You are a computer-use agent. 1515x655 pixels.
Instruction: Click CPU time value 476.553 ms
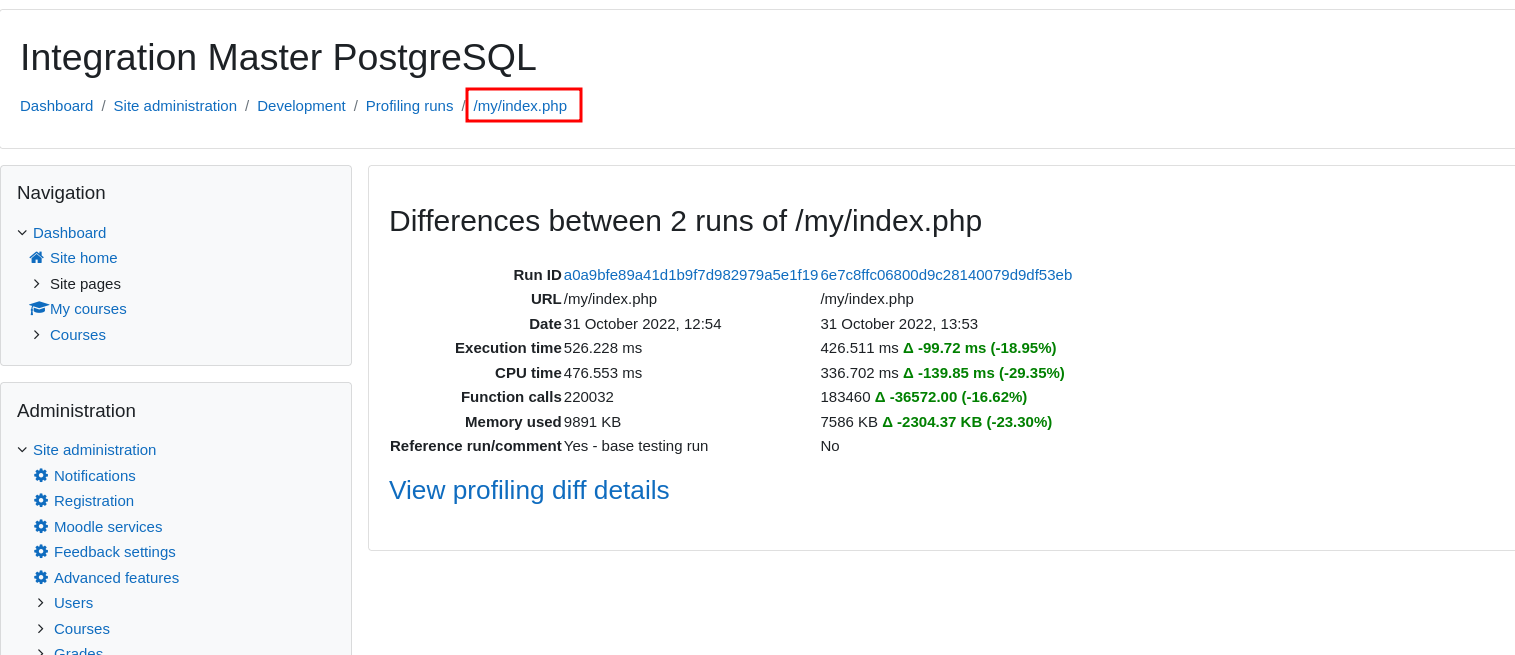pyautogui.click(x=603, y=373)
